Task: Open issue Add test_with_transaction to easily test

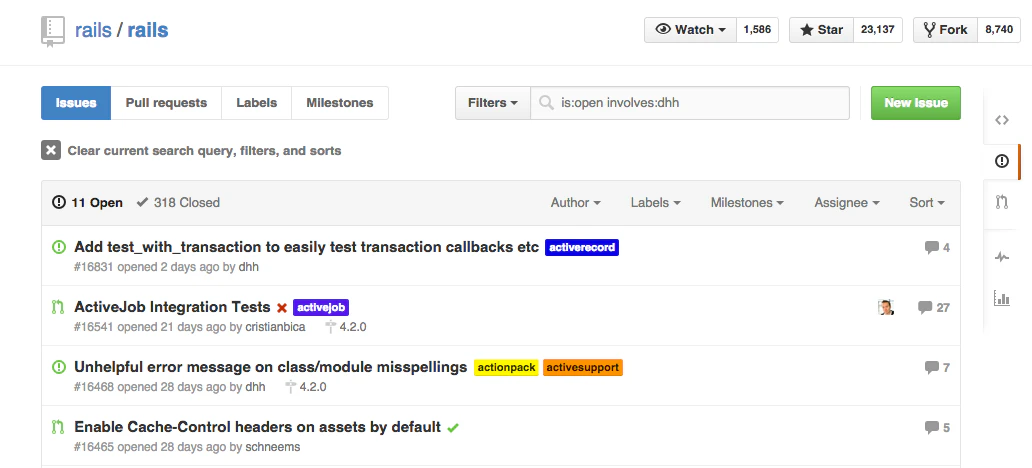Action: 307,247
